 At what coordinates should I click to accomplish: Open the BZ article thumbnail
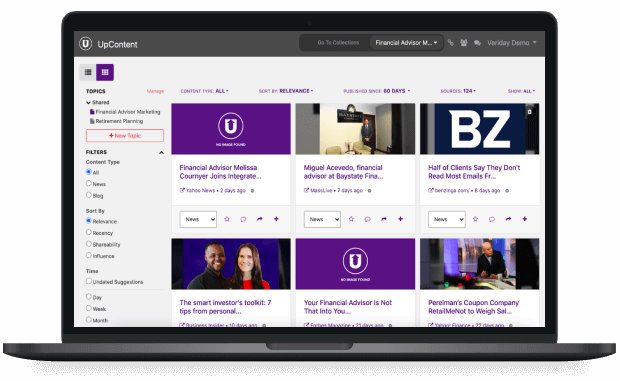(480, 129)
